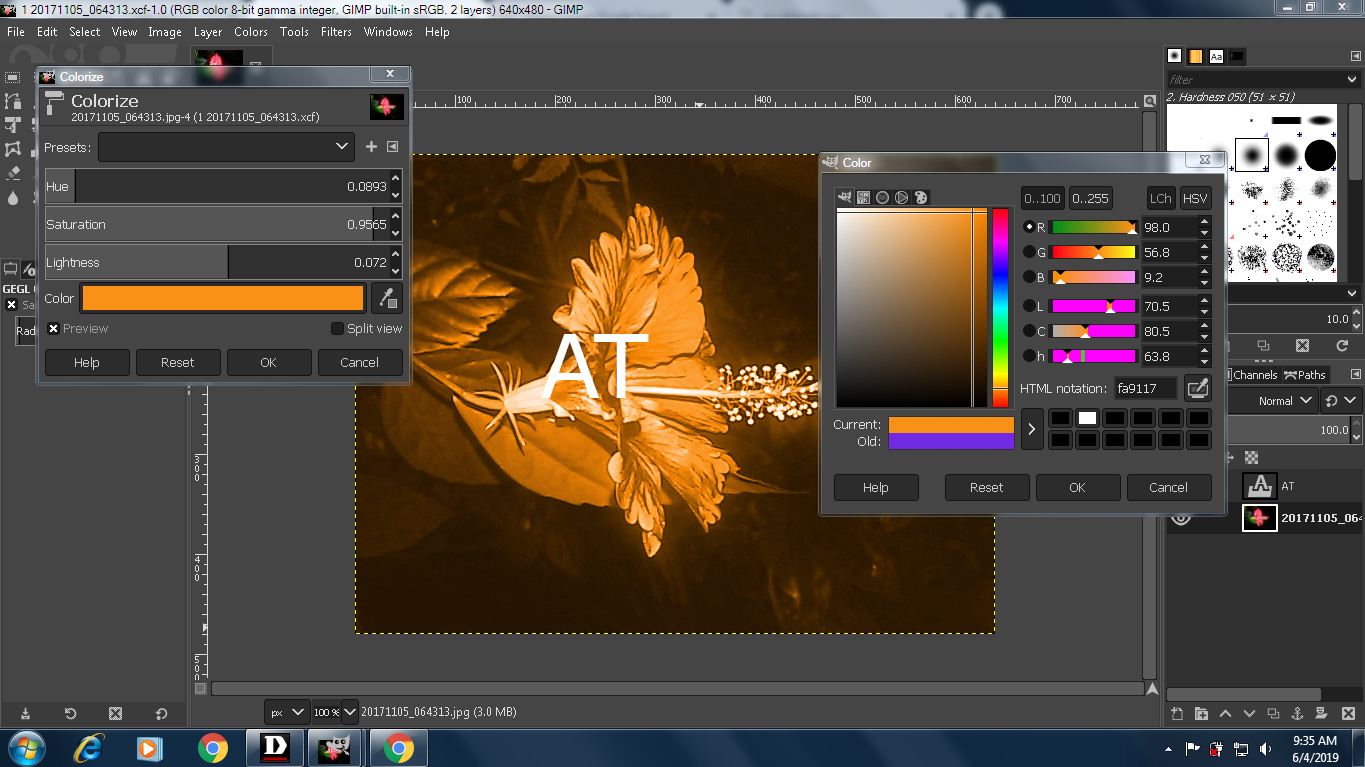Open the px unit dropdown in the status bar
The height and width of the screenshot is (767, 1365).
coord(286,712)
